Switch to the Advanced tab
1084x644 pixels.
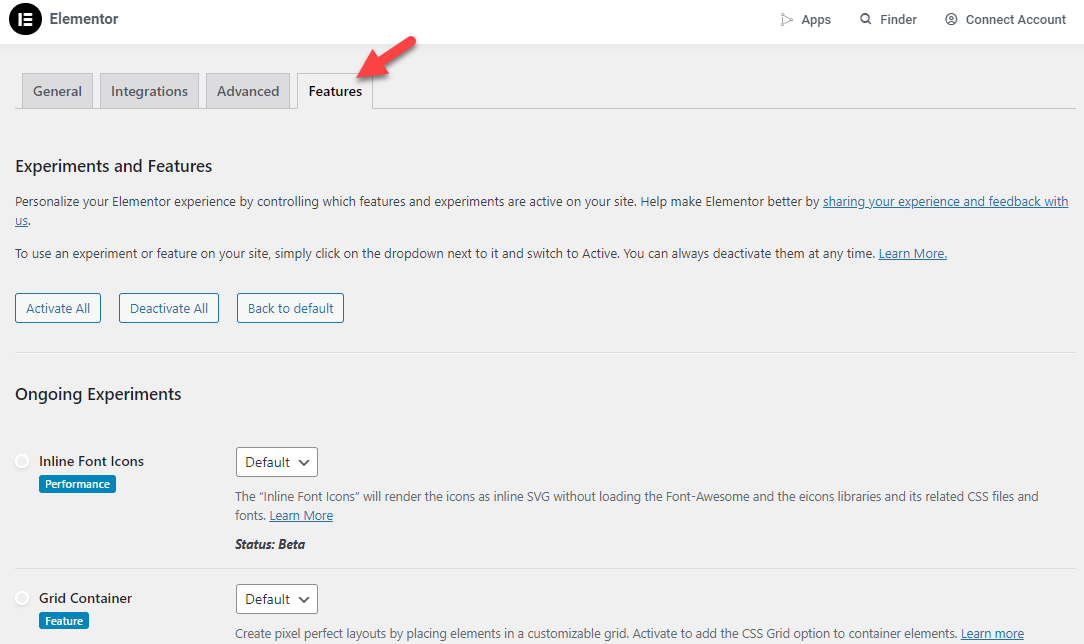coord(248,91)
